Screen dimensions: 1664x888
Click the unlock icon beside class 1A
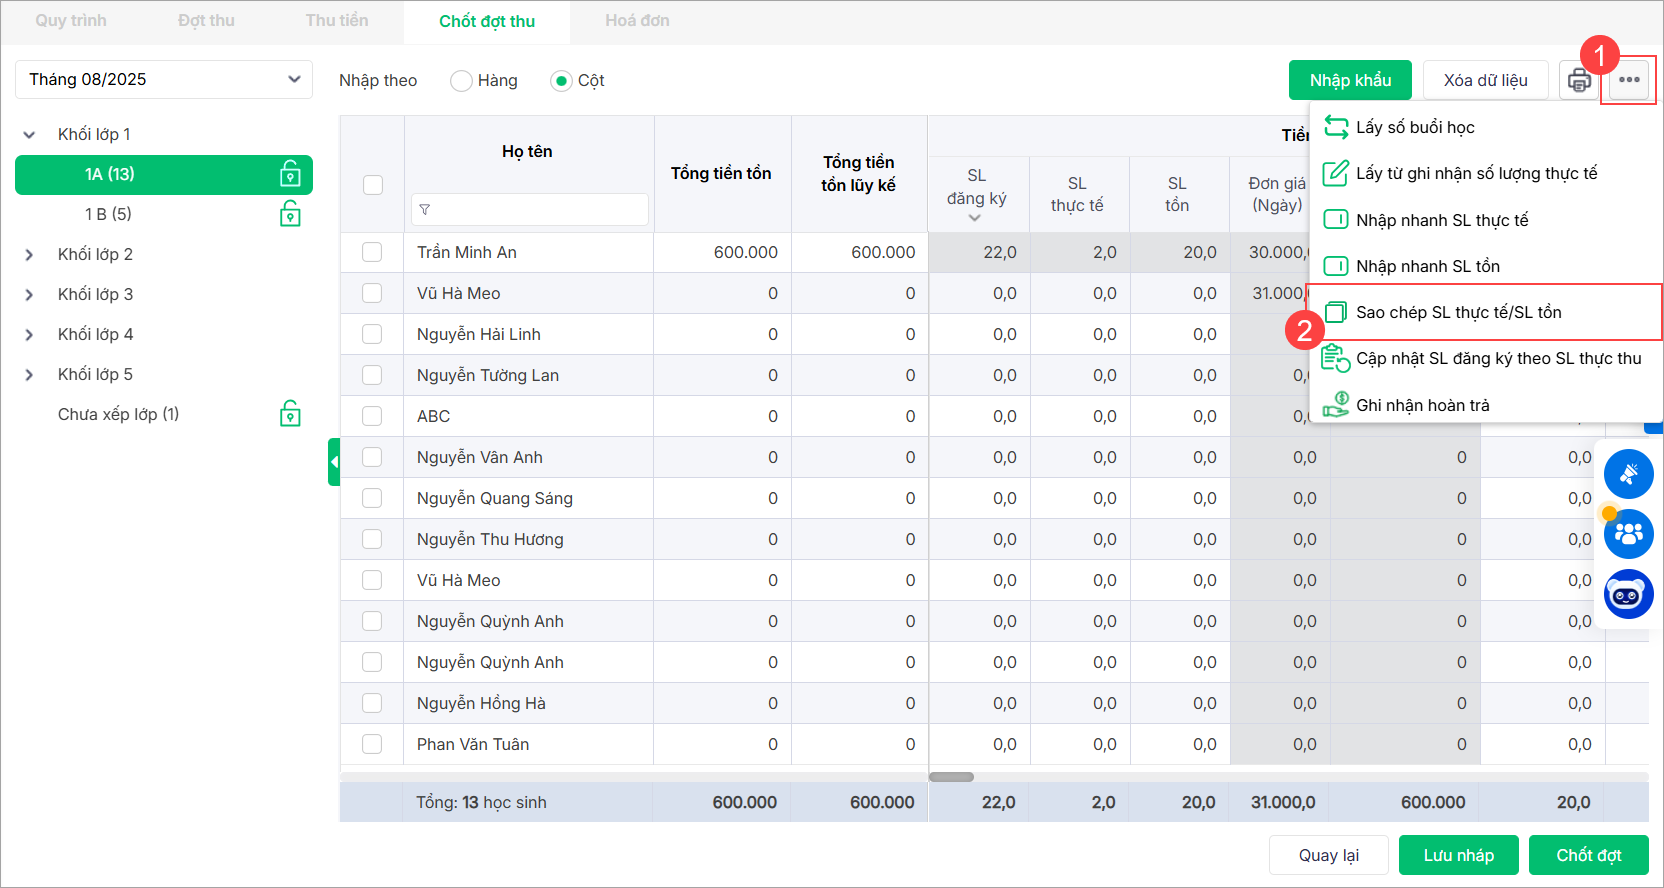click(x=290, y=174)
